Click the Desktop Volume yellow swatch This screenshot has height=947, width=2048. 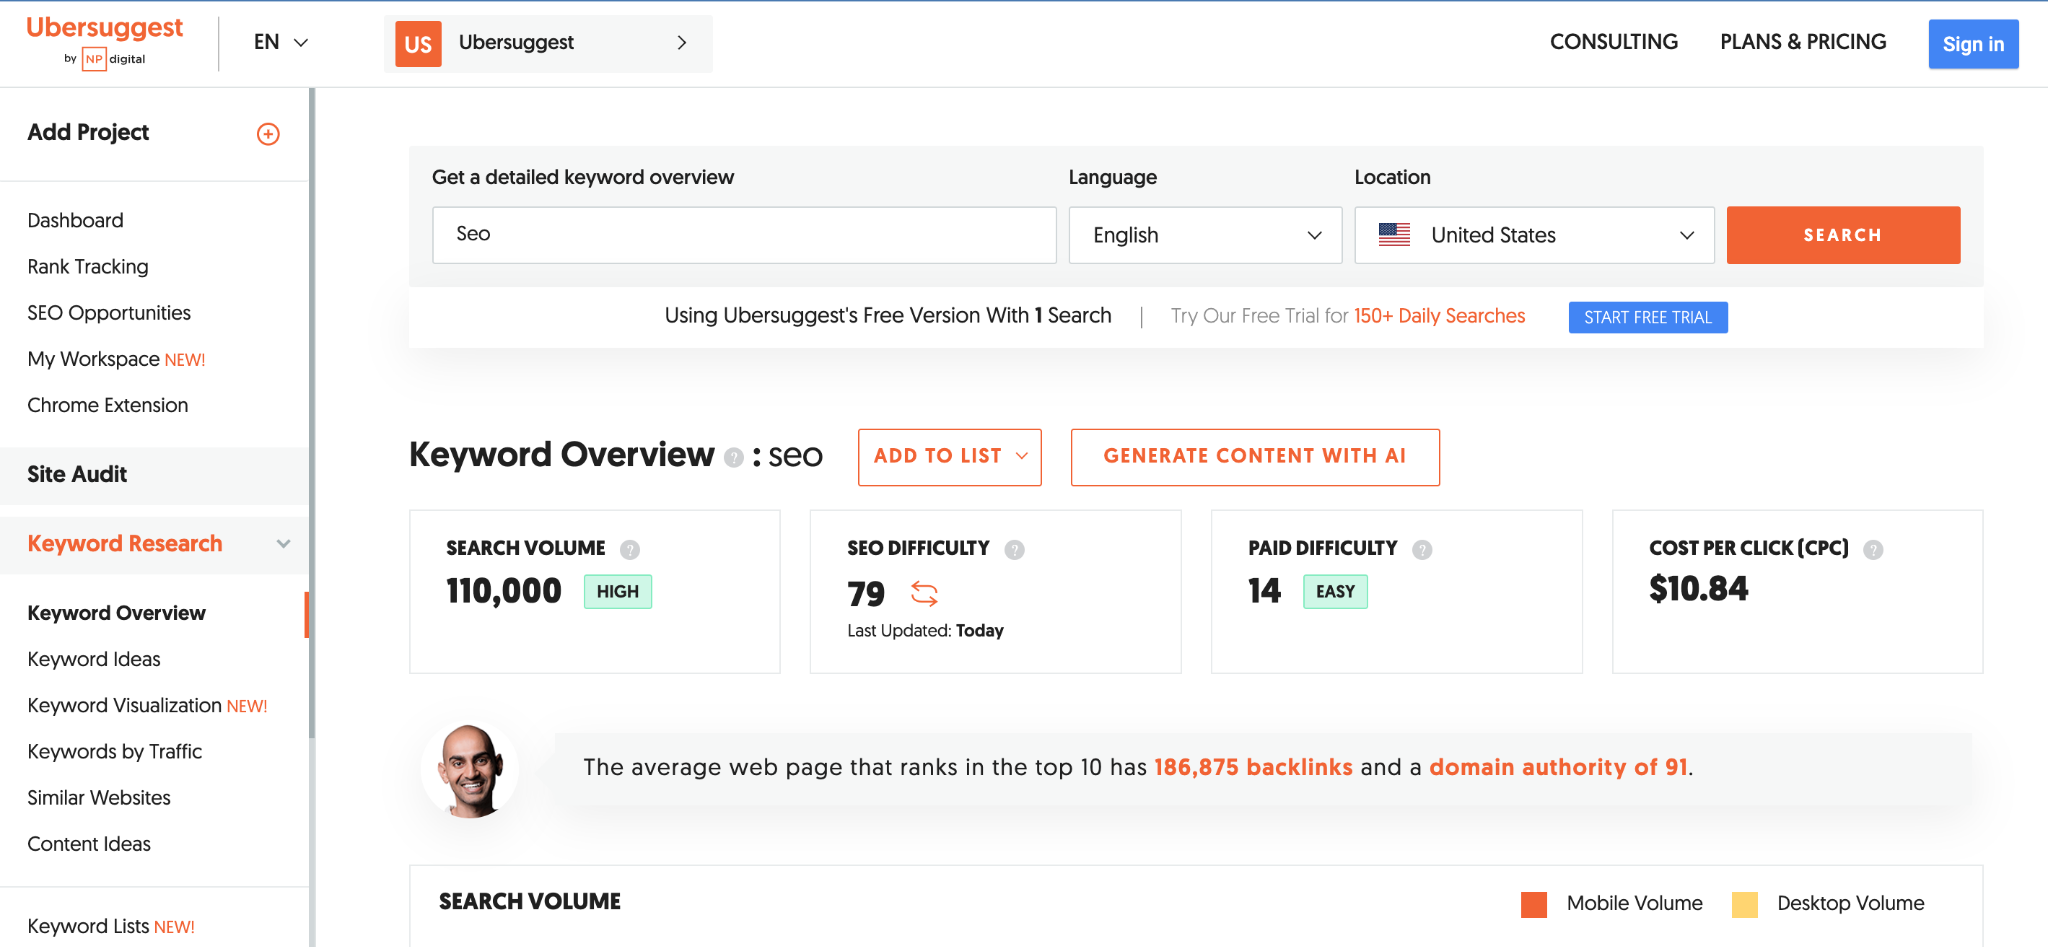coord(1745,904)
